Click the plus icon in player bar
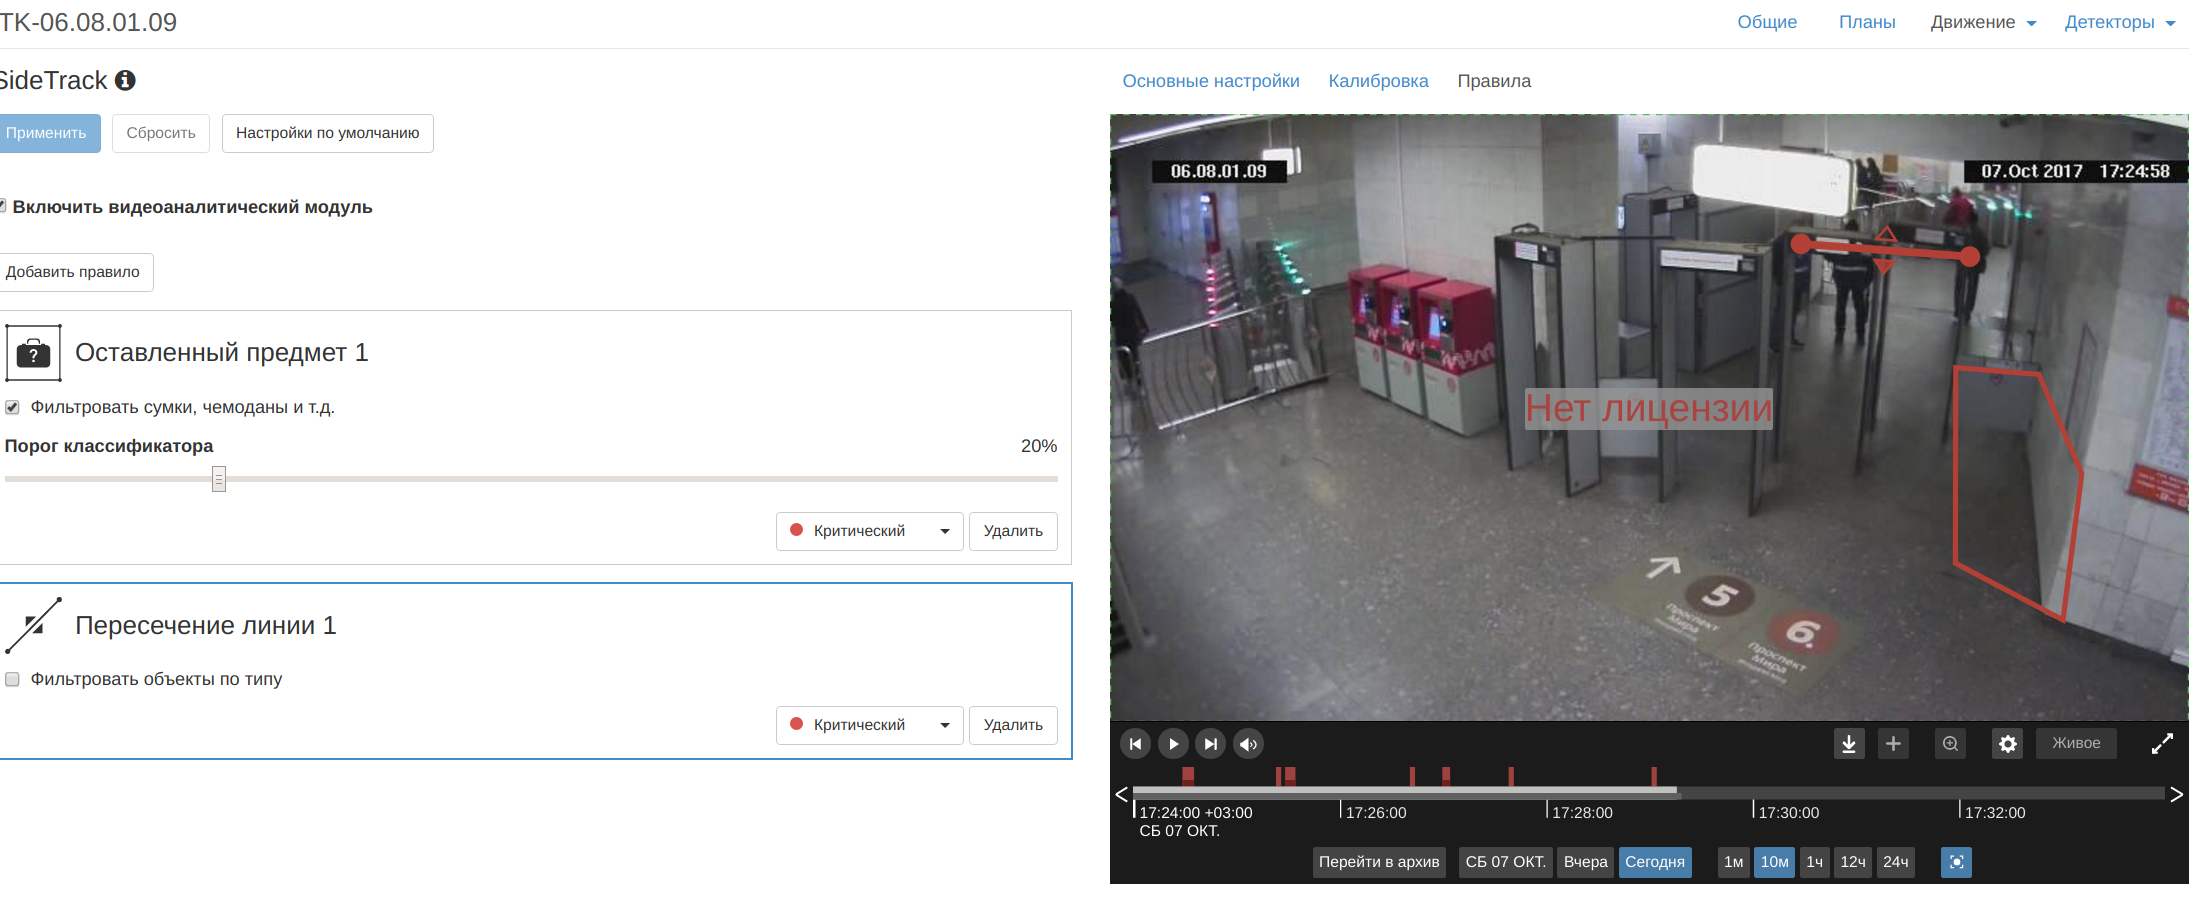This screenshot has height=900, width=2190. (x=1893, y=744)
